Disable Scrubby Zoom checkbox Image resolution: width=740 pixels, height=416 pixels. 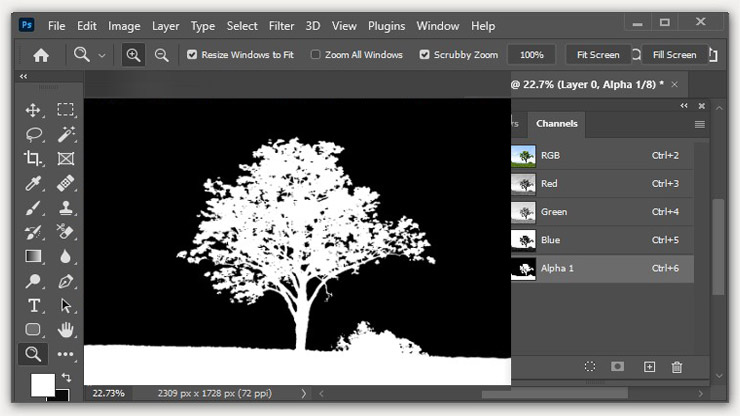click(424, 55)
